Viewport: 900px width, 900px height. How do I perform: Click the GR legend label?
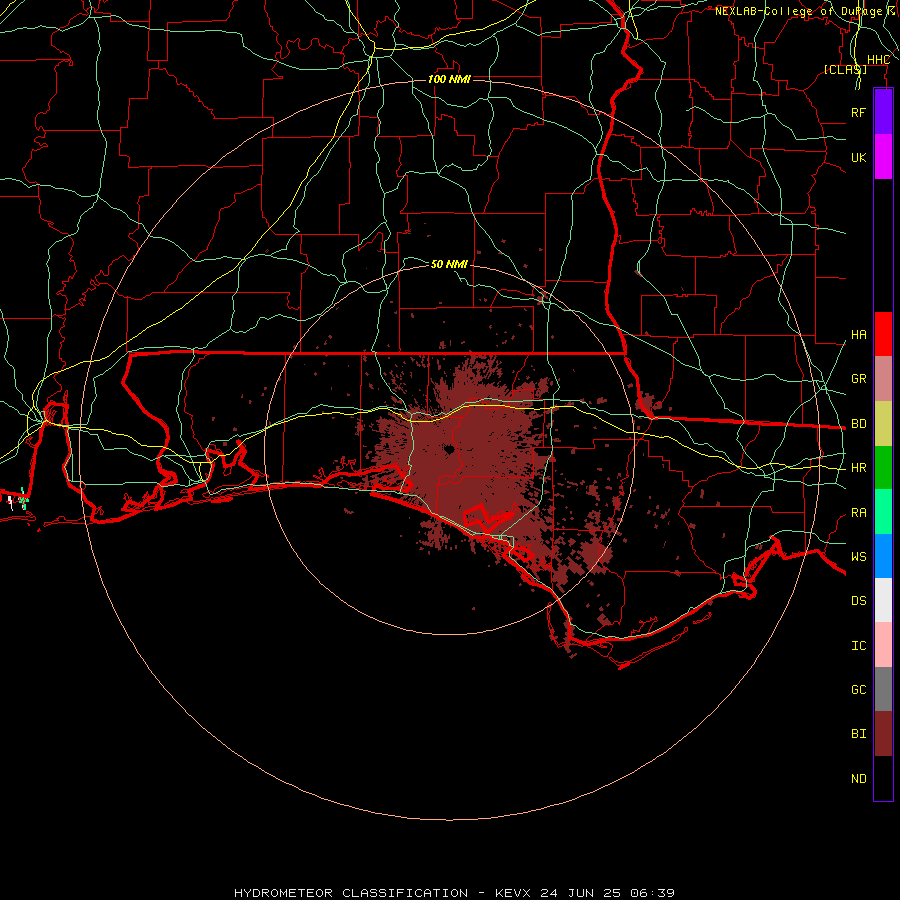[858, 379]
